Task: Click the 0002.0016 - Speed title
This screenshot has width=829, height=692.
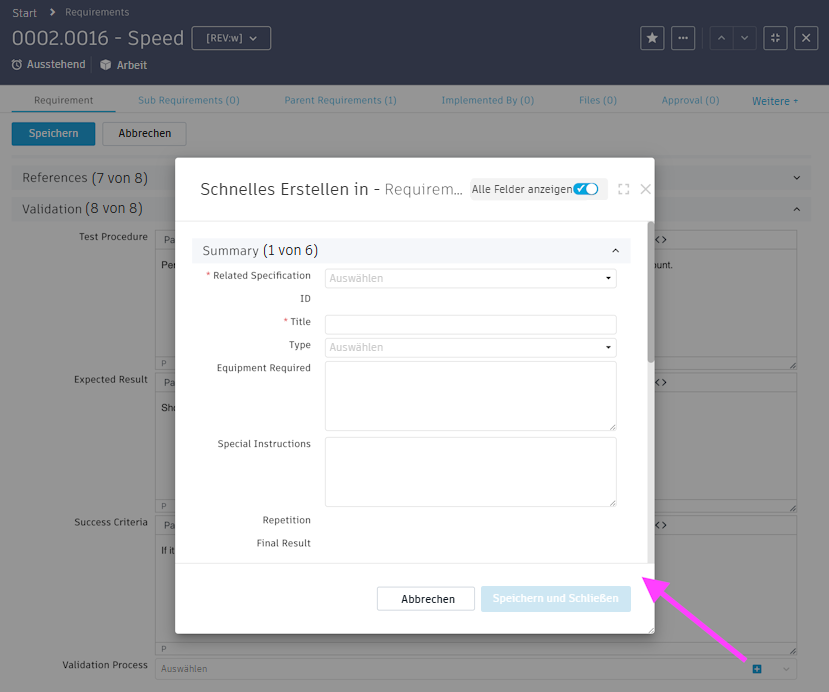Action: [x=98, y=38]
